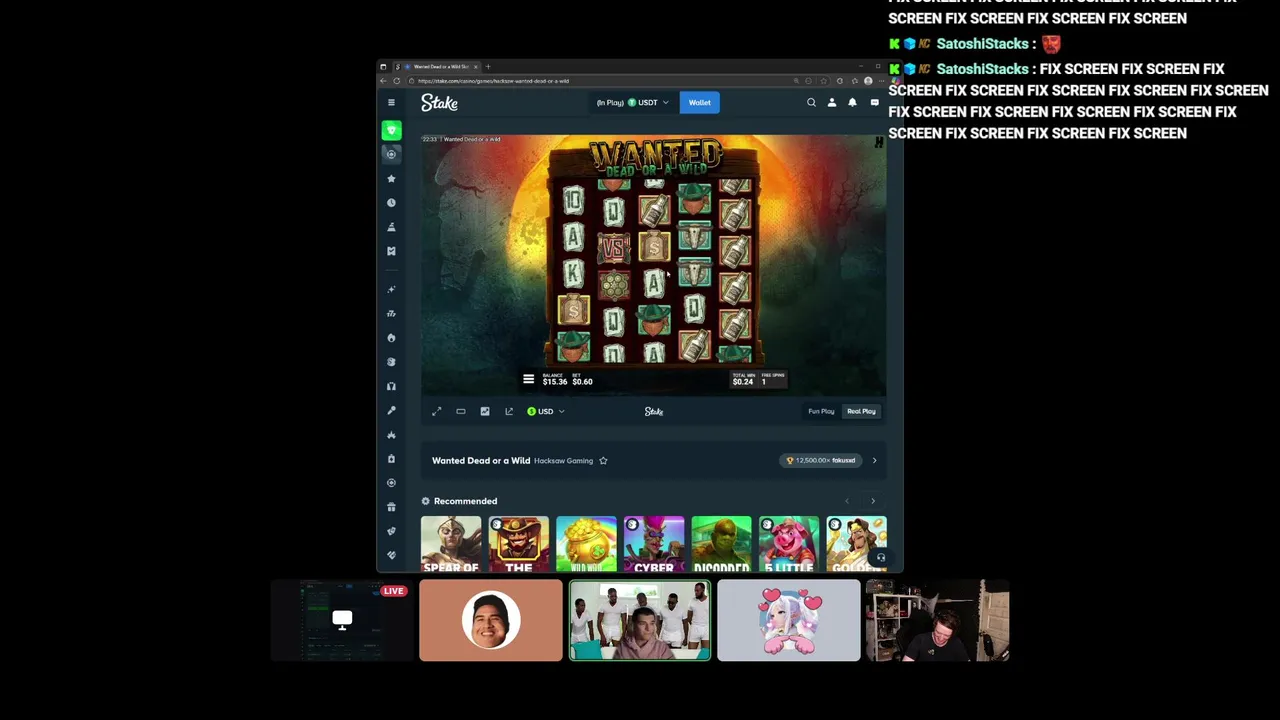Open the sparkle icon in sidebar
Image resolution: width=1280 pixels, height=720 pixels.
[x=391, y=289]
